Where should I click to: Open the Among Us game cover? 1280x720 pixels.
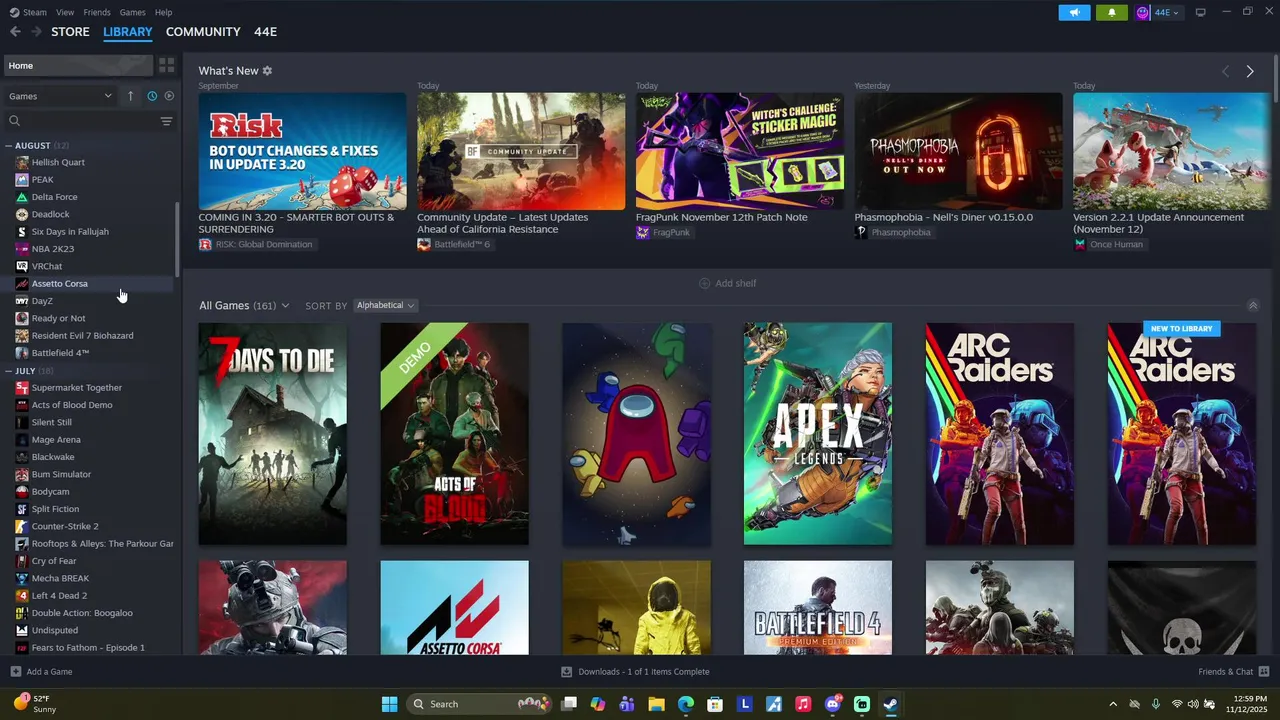click(x=636, y=434)
